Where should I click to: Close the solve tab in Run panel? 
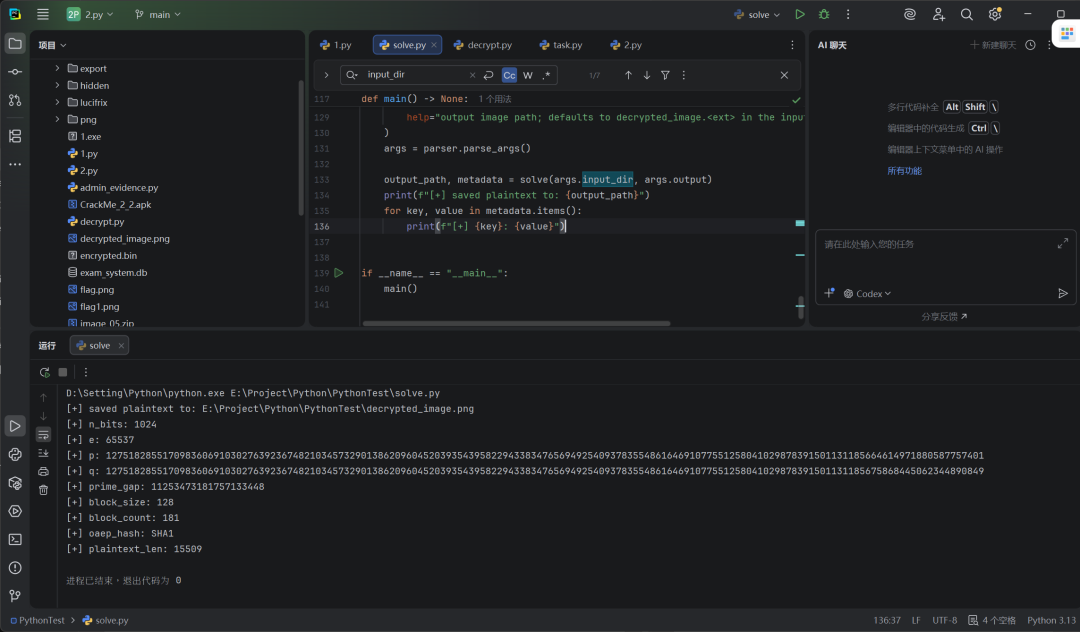121,346
